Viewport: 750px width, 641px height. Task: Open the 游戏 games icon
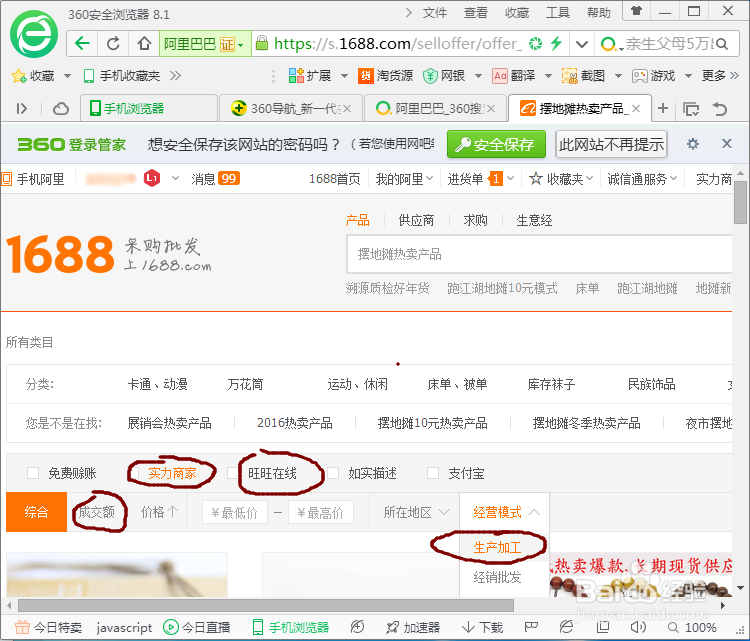click(640, 76)
